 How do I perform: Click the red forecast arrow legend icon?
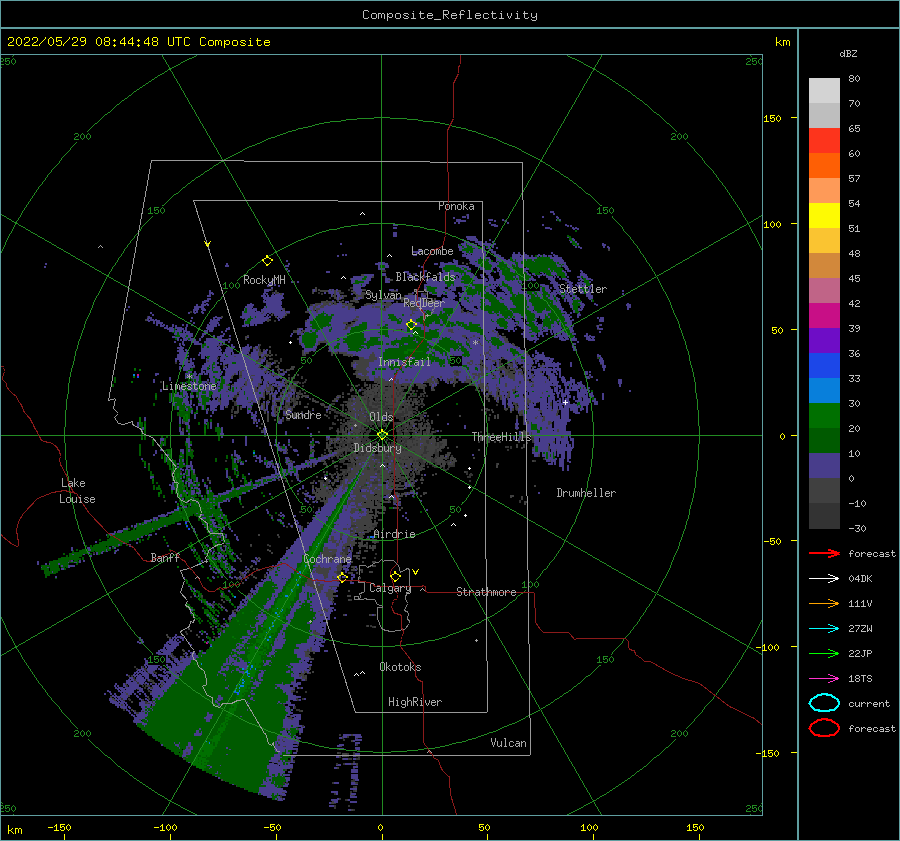[x=824, y=553]
